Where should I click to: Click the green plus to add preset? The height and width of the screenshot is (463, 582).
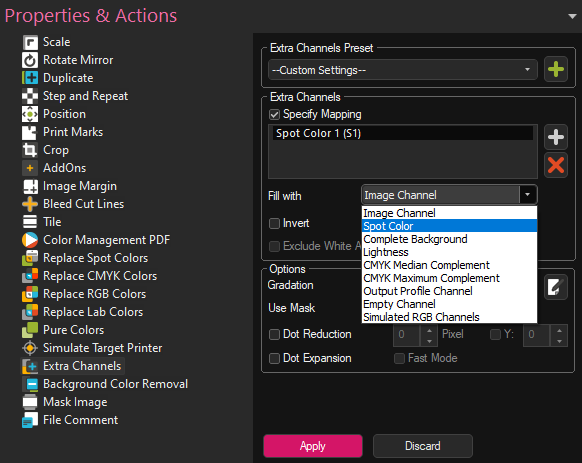point(556,69)
